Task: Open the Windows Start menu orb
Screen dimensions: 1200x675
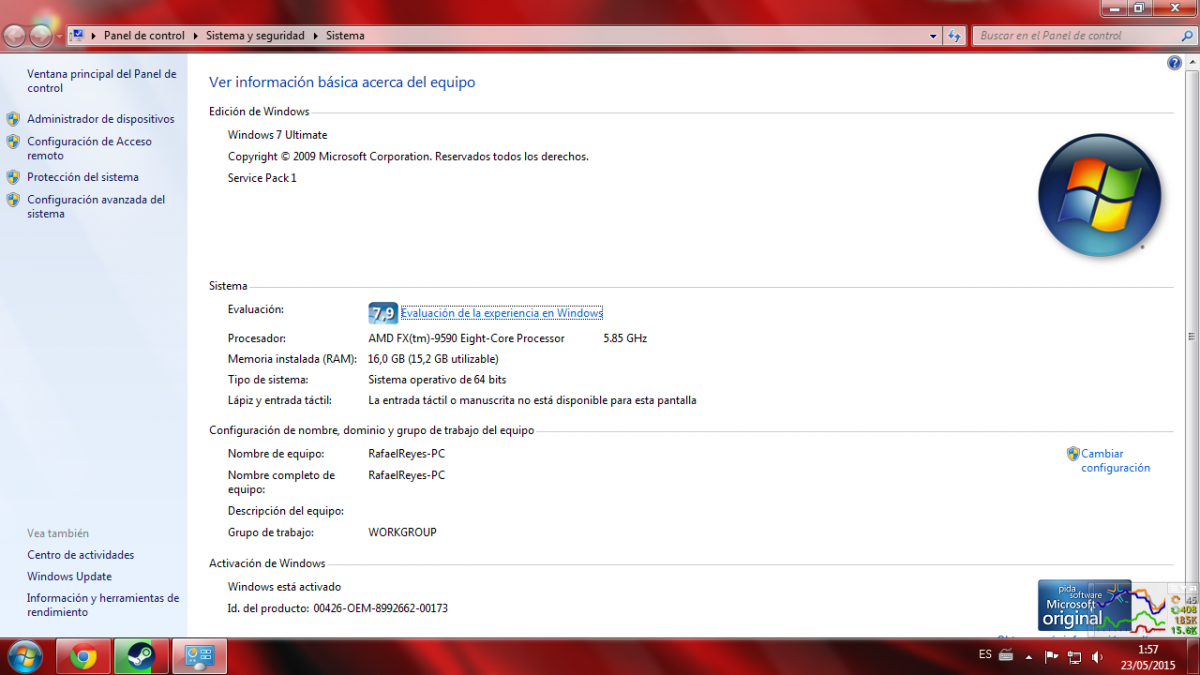Action: [x=24, y=656]
